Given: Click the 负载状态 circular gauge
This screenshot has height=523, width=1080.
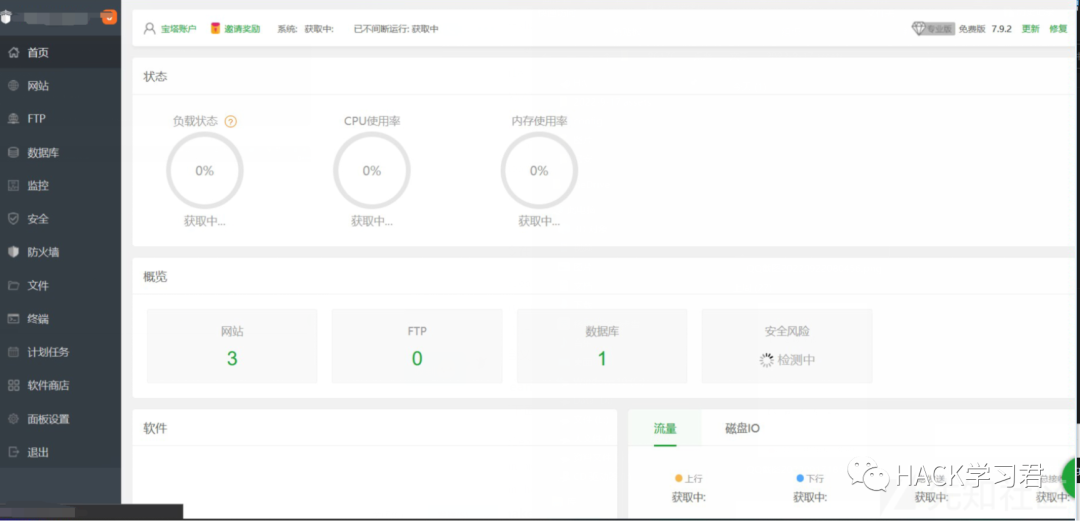Looking at the screenshot, I should click(x=205, y=171).
